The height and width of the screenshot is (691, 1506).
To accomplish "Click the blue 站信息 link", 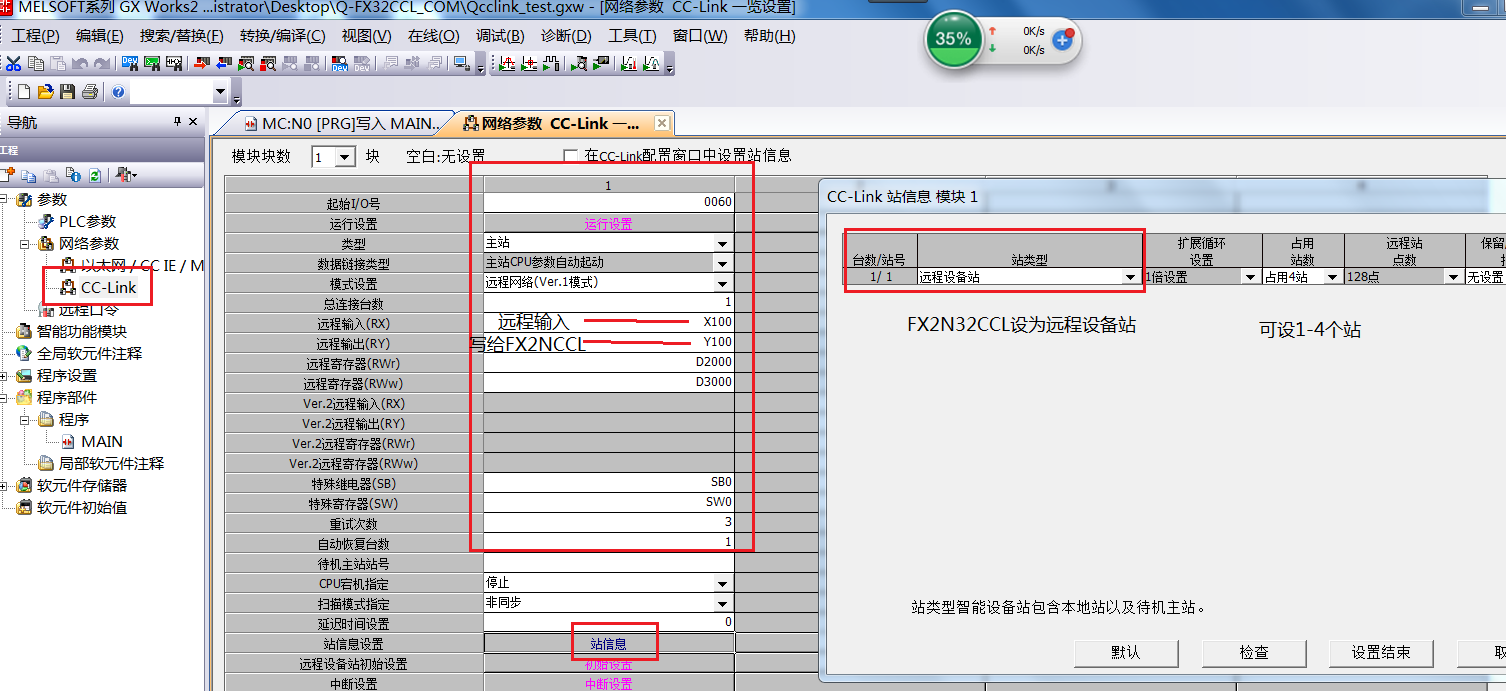I will click(608, 644).
